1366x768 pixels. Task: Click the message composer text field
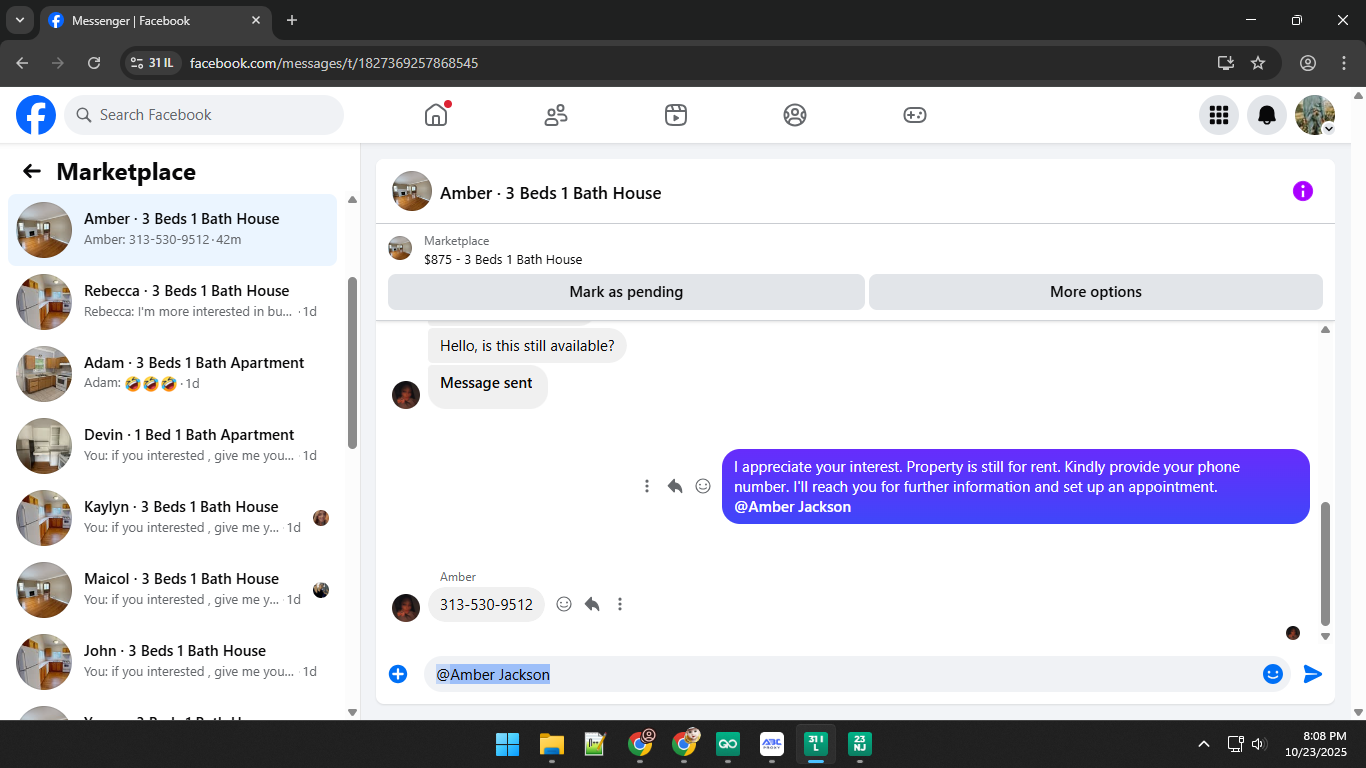point(845,674)
